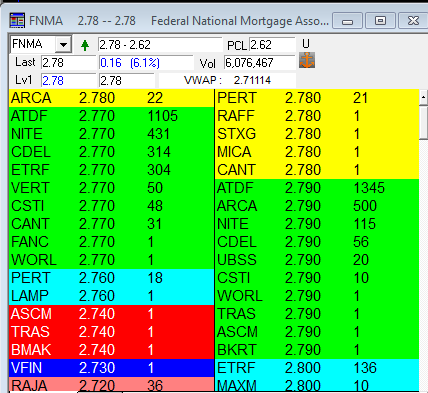The height and width of the screenshot is (393, 428).
Task: Click the FNMA symbol entry box
Action: point(33,44)
